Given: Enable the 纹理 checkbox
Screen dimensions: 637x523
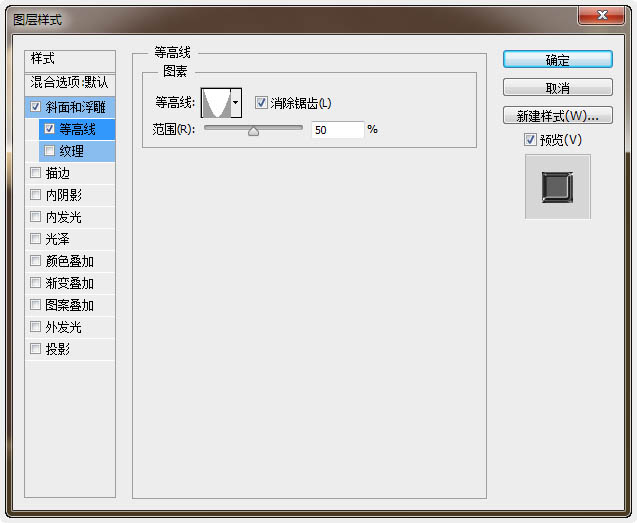Looking at the screenshot, I should [x=49, y=151].
